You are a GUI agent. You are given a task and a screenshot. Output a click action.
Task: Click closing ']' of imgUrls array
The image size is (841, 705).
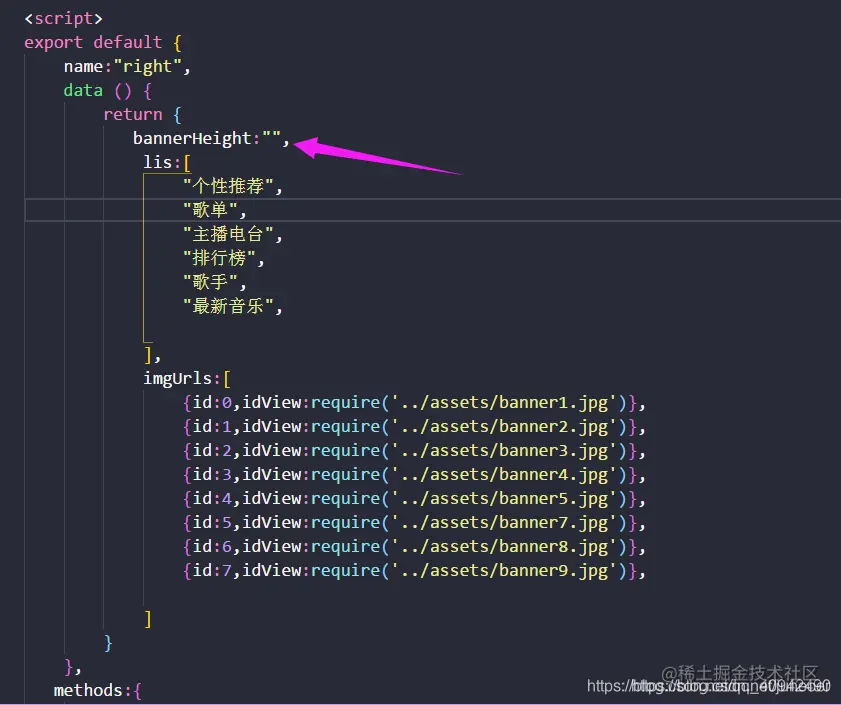(148, 619)
